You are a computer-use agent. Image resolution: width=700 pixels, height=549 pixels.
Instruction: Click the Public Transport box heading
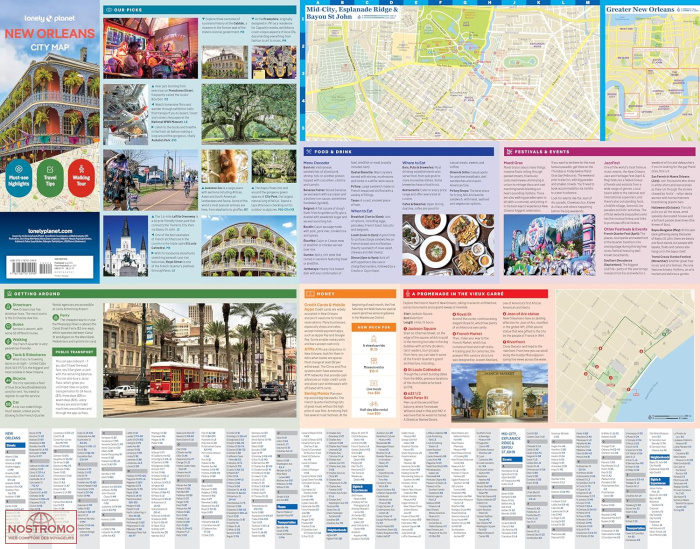point(74,352)
